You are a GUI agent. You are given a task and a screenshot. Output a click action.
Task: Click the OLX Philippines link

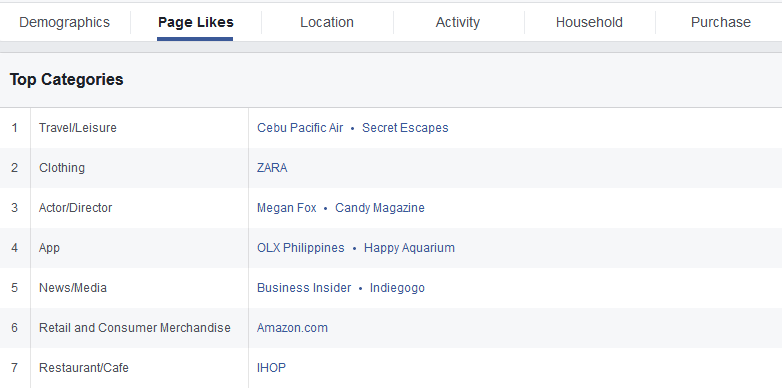(300, 248)
